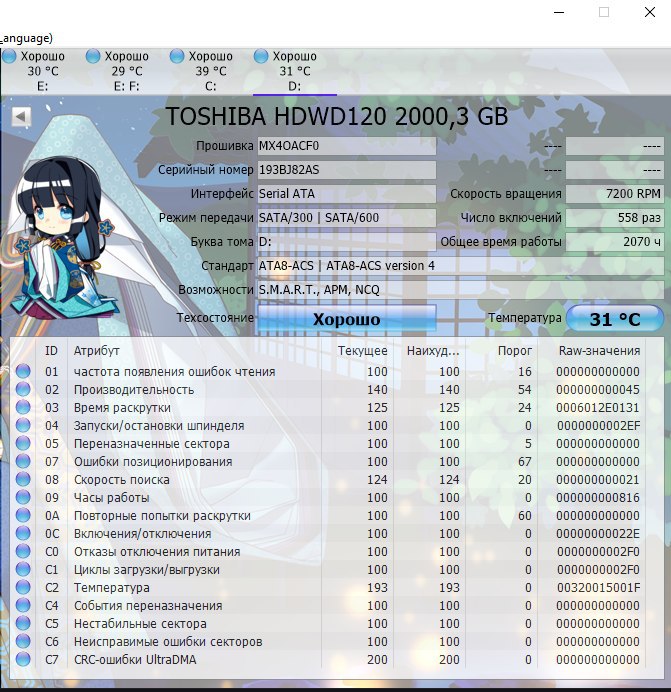The width and height of the screenshot is (671, 692).
Task: Click raw value 000000000816
Action: [x=598, y=498]
